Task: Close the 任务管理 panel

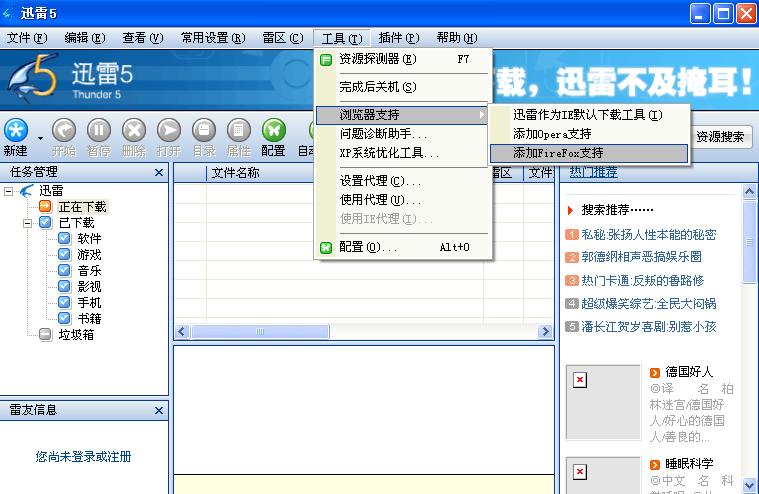Action: pyautogui.click(x=159, y=172)
